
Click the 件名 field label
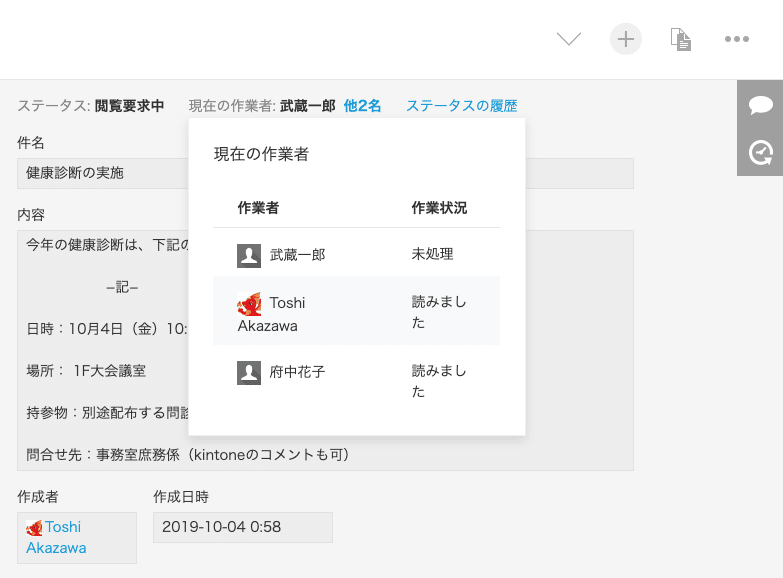pos(31,142)
